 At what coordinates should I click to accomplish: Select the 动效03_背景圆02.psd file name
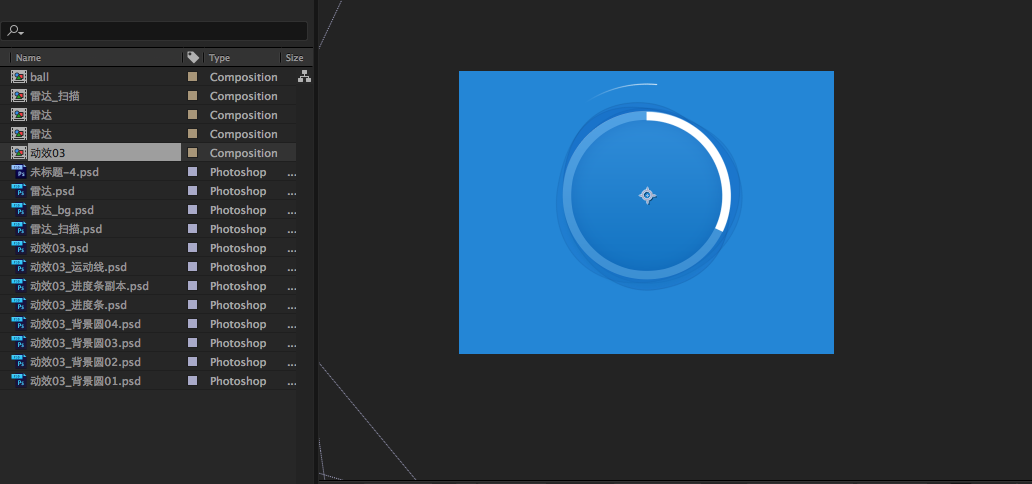tap(86, 362)
